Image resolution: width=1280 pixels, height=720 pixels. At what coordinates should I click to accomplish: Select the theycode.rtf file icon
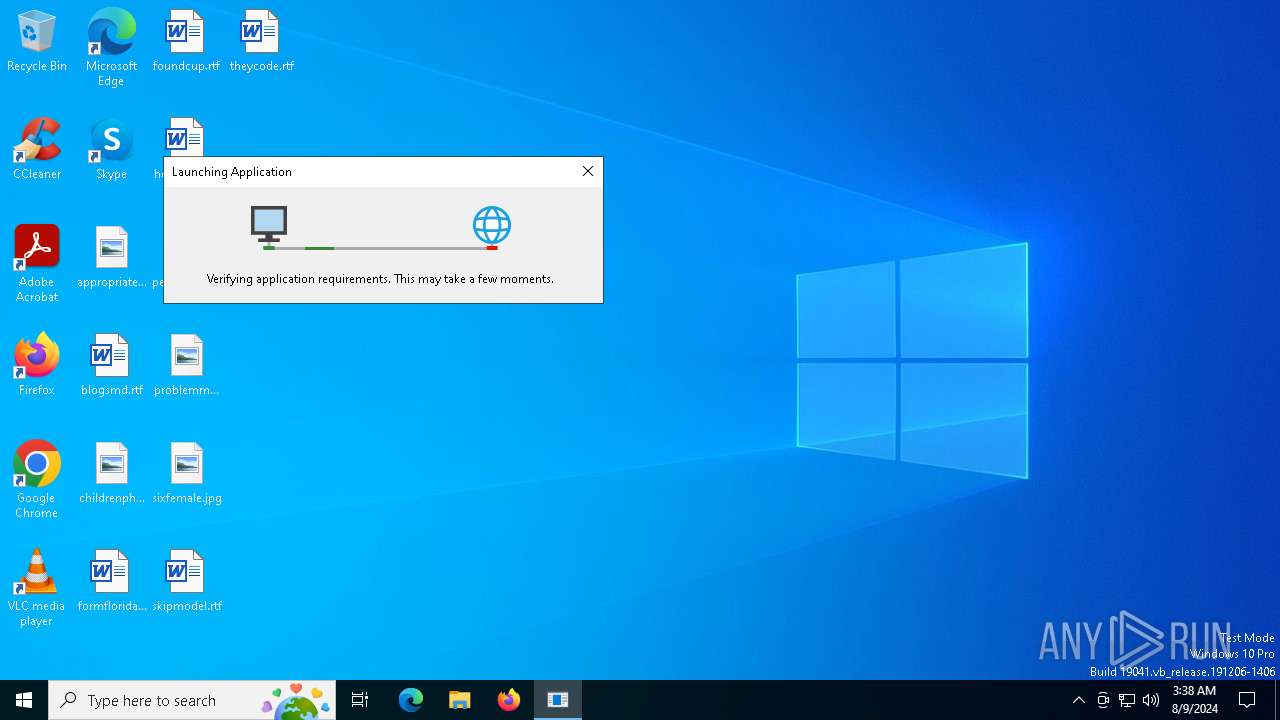[261, 42]
